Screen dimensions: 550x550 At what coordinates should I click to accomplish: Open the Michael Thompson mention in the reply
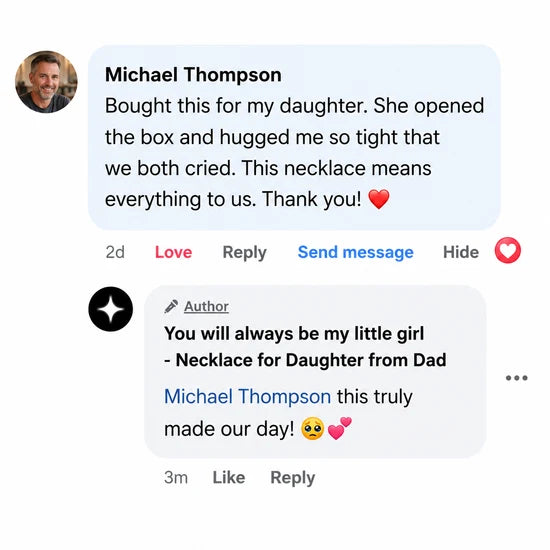coord(248,397)
